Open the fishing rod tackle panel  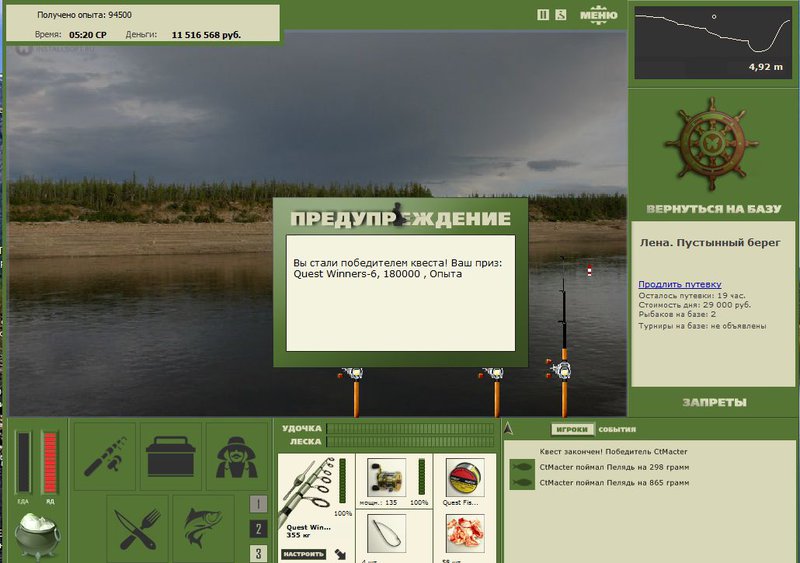point(105,456)
